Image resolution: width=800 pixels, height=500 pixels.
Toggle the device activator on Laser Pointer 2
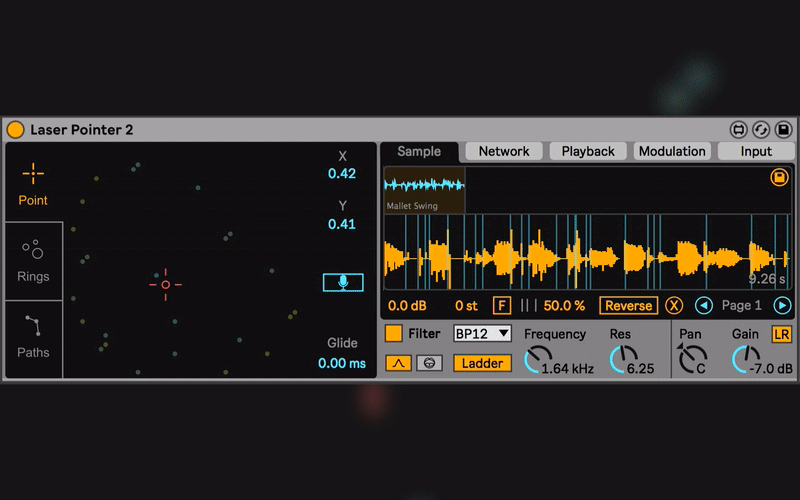15,130
